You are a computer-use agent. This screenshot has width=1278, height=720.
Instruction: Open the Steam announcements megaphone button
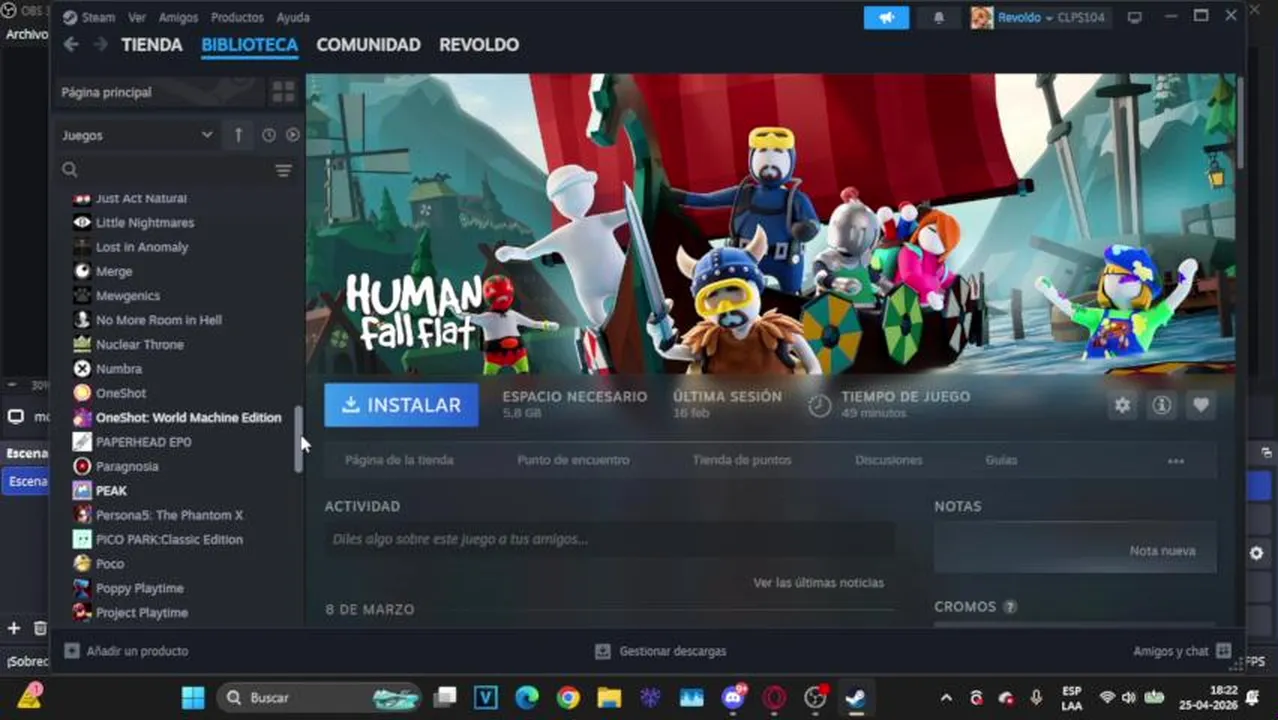(x=887, y=18)
